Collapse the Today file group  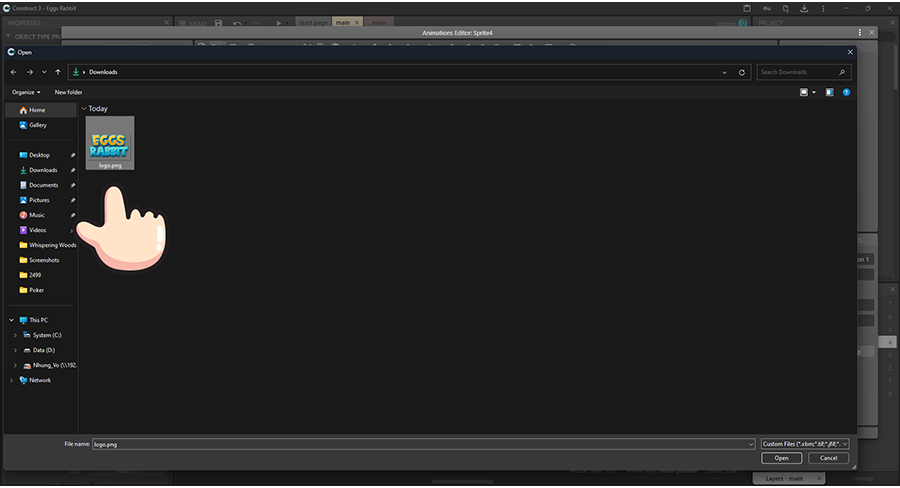tap(84, 108)
